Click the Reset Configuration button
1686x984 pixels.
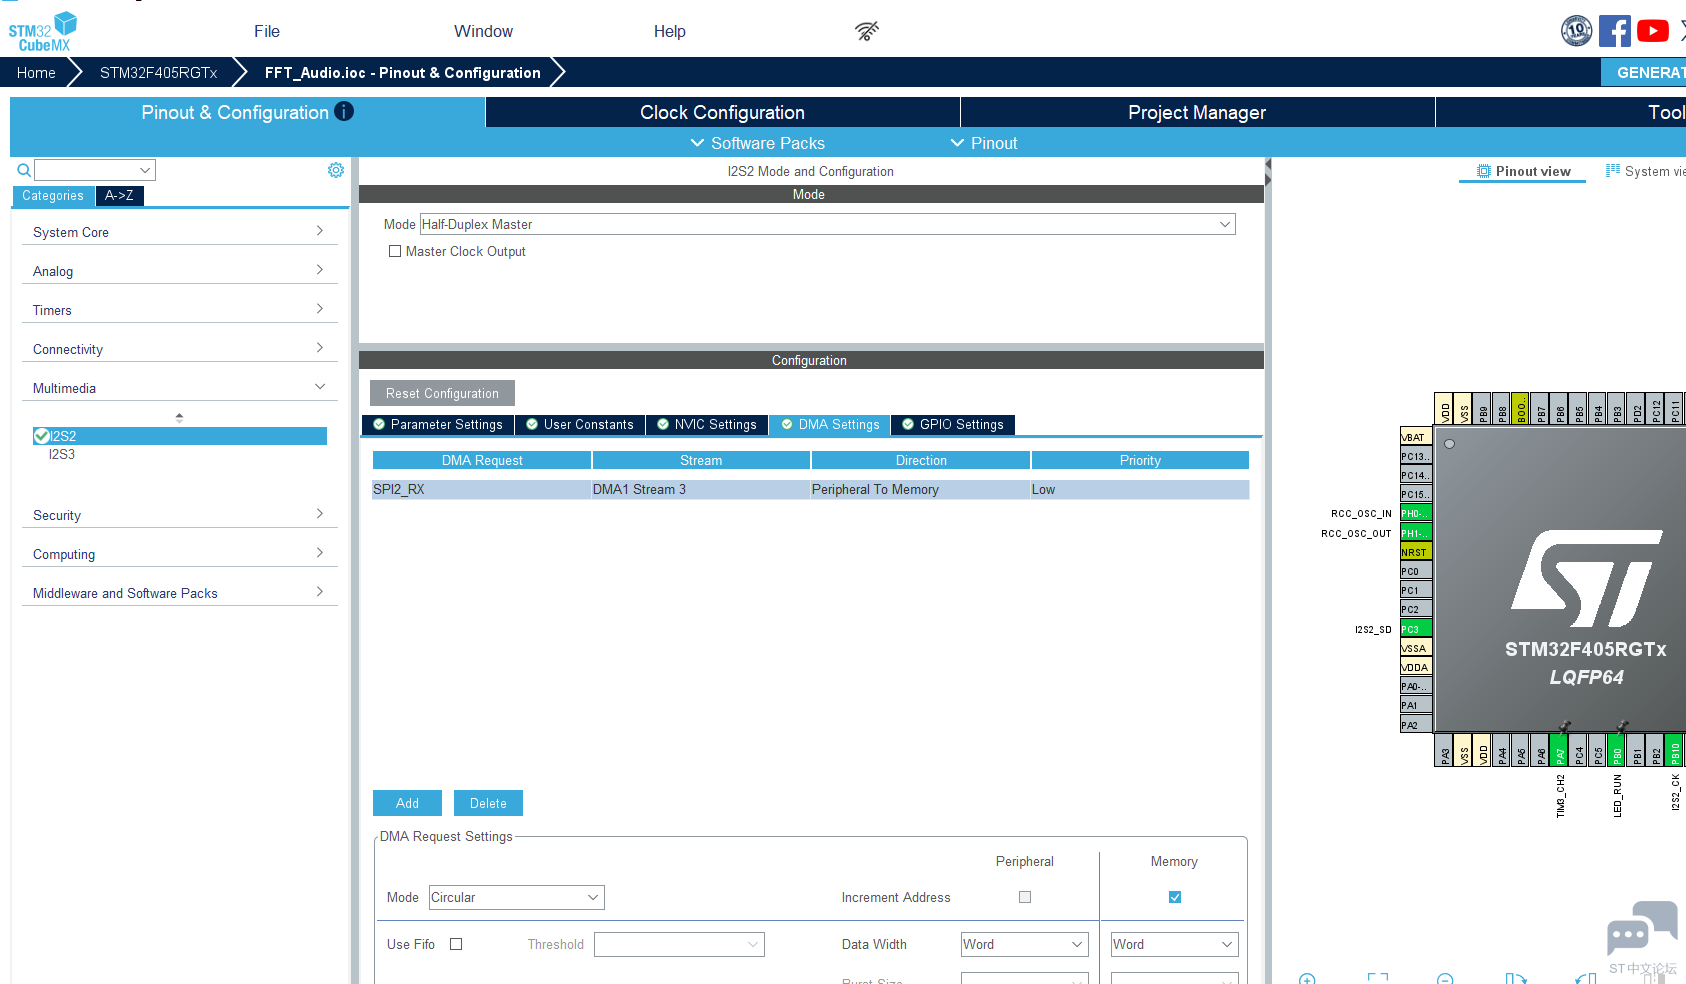coord(442,393)
